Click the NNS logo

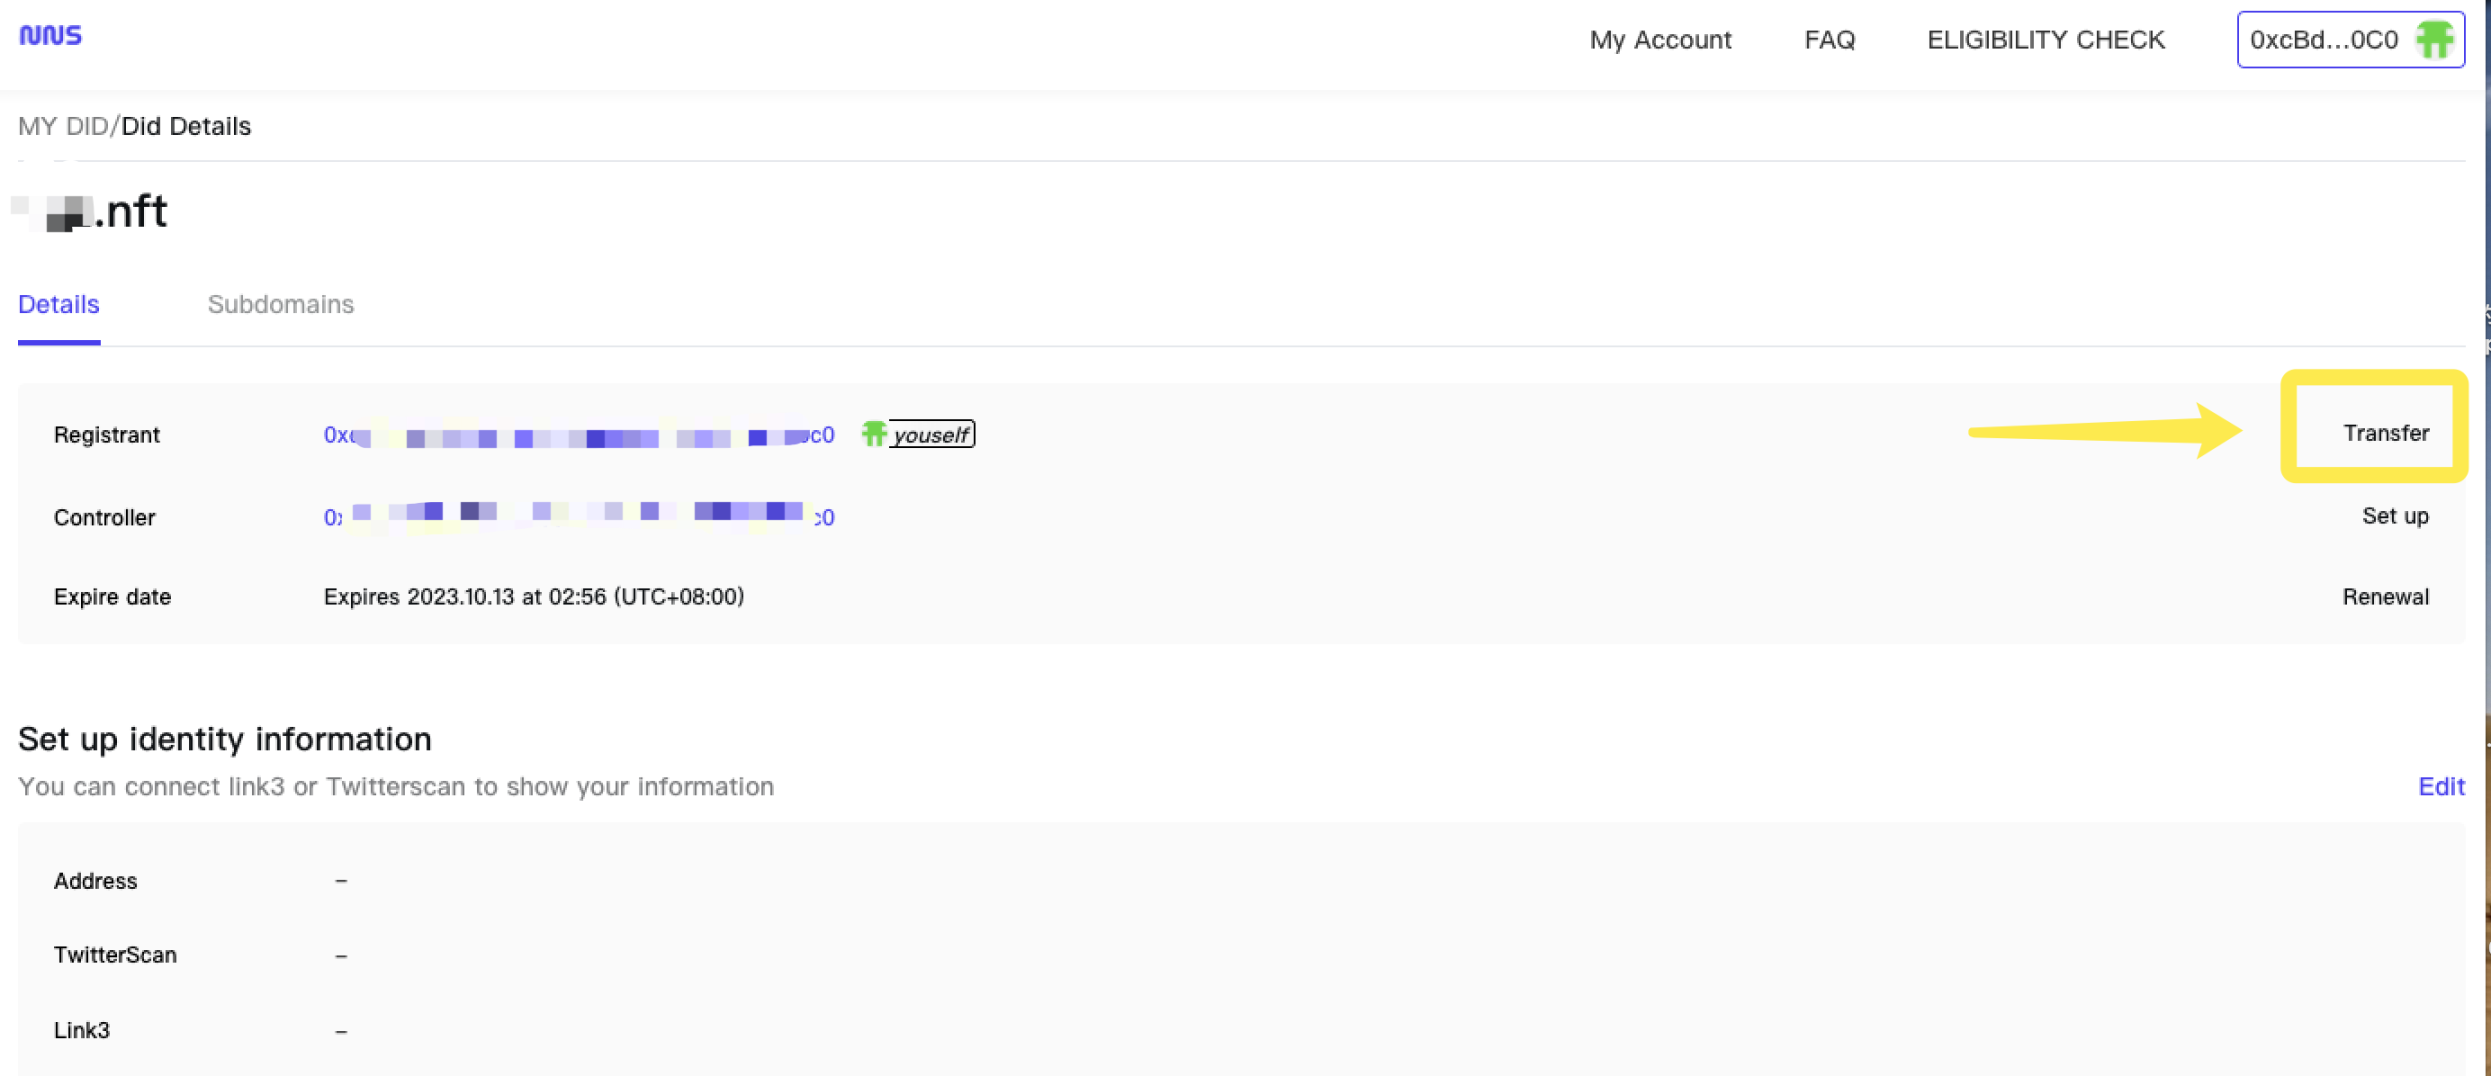click(x=50, y=36)
